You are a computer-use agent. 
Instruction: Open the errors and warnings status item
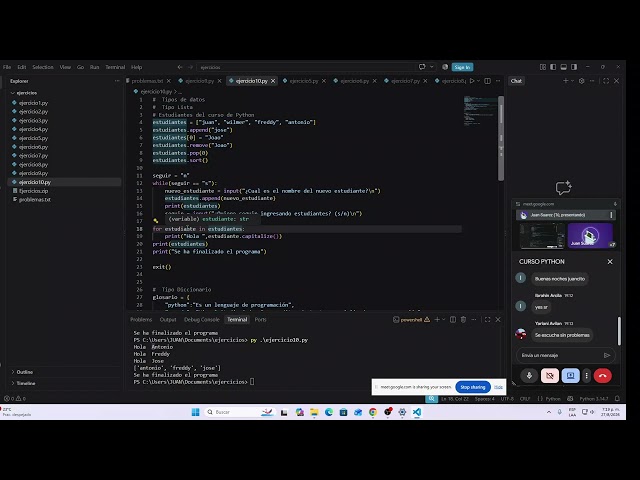pyautogui.click(x=15, y=398)
